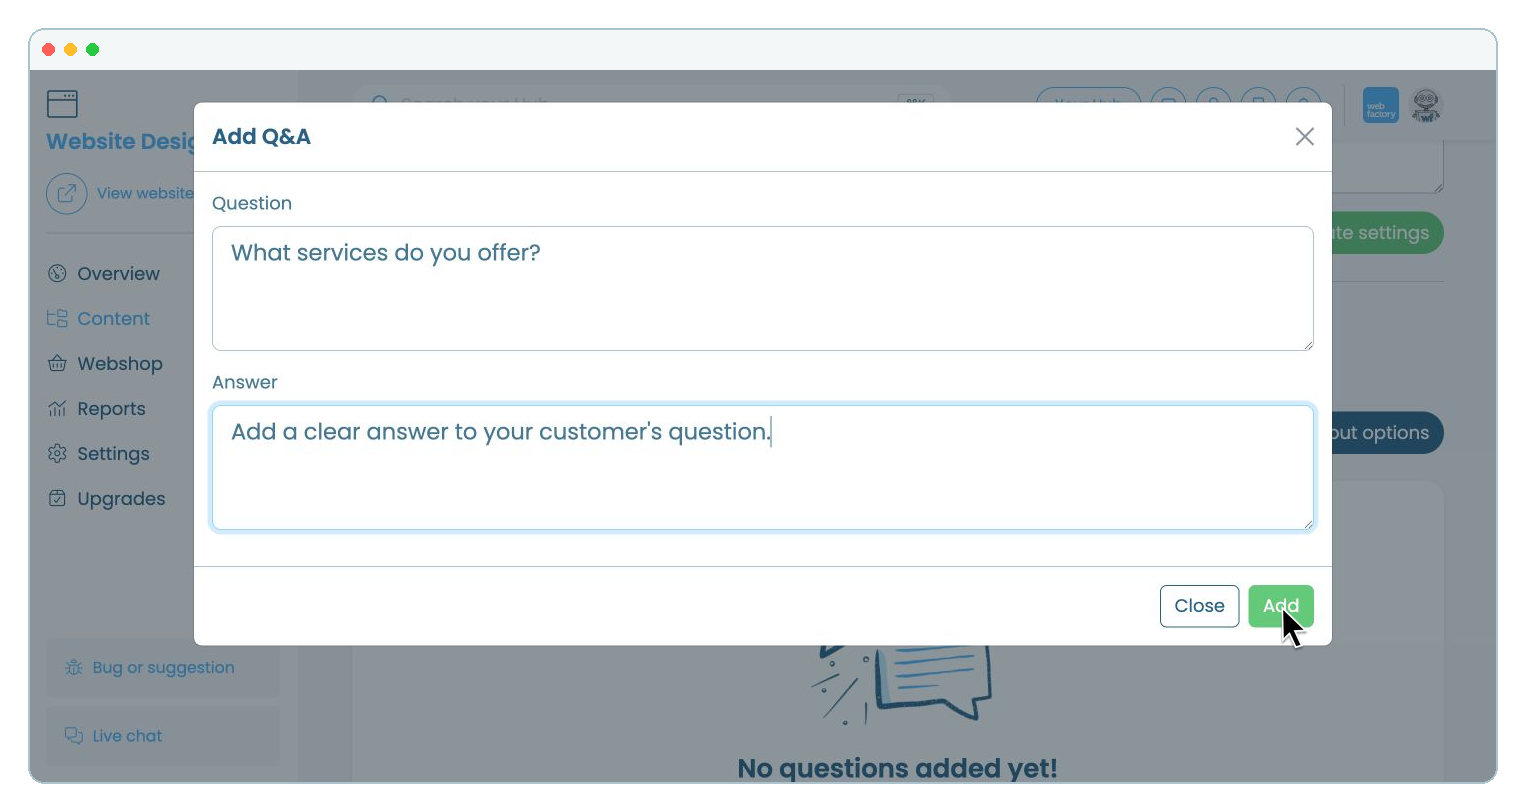1526x812 pixels.
Task: Click the Webshop basket icon
Action: [57, 364]
